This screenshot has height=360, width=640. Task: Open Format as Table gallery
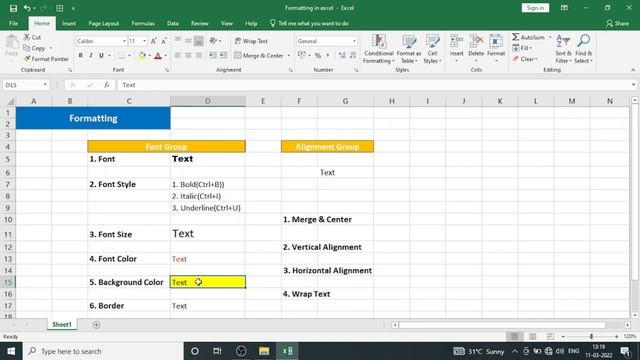point(409,49)
